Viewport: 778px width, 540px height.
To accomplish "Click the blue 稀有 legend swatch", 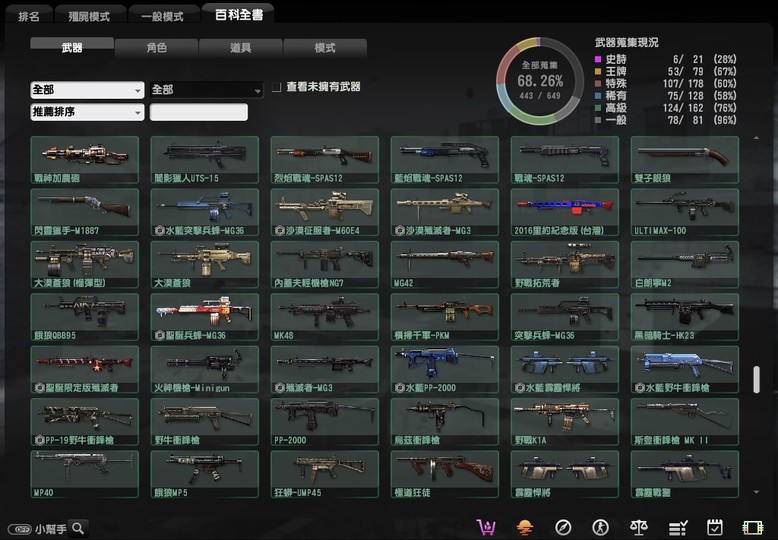I will pyautogui.click(x=598, y=96).
